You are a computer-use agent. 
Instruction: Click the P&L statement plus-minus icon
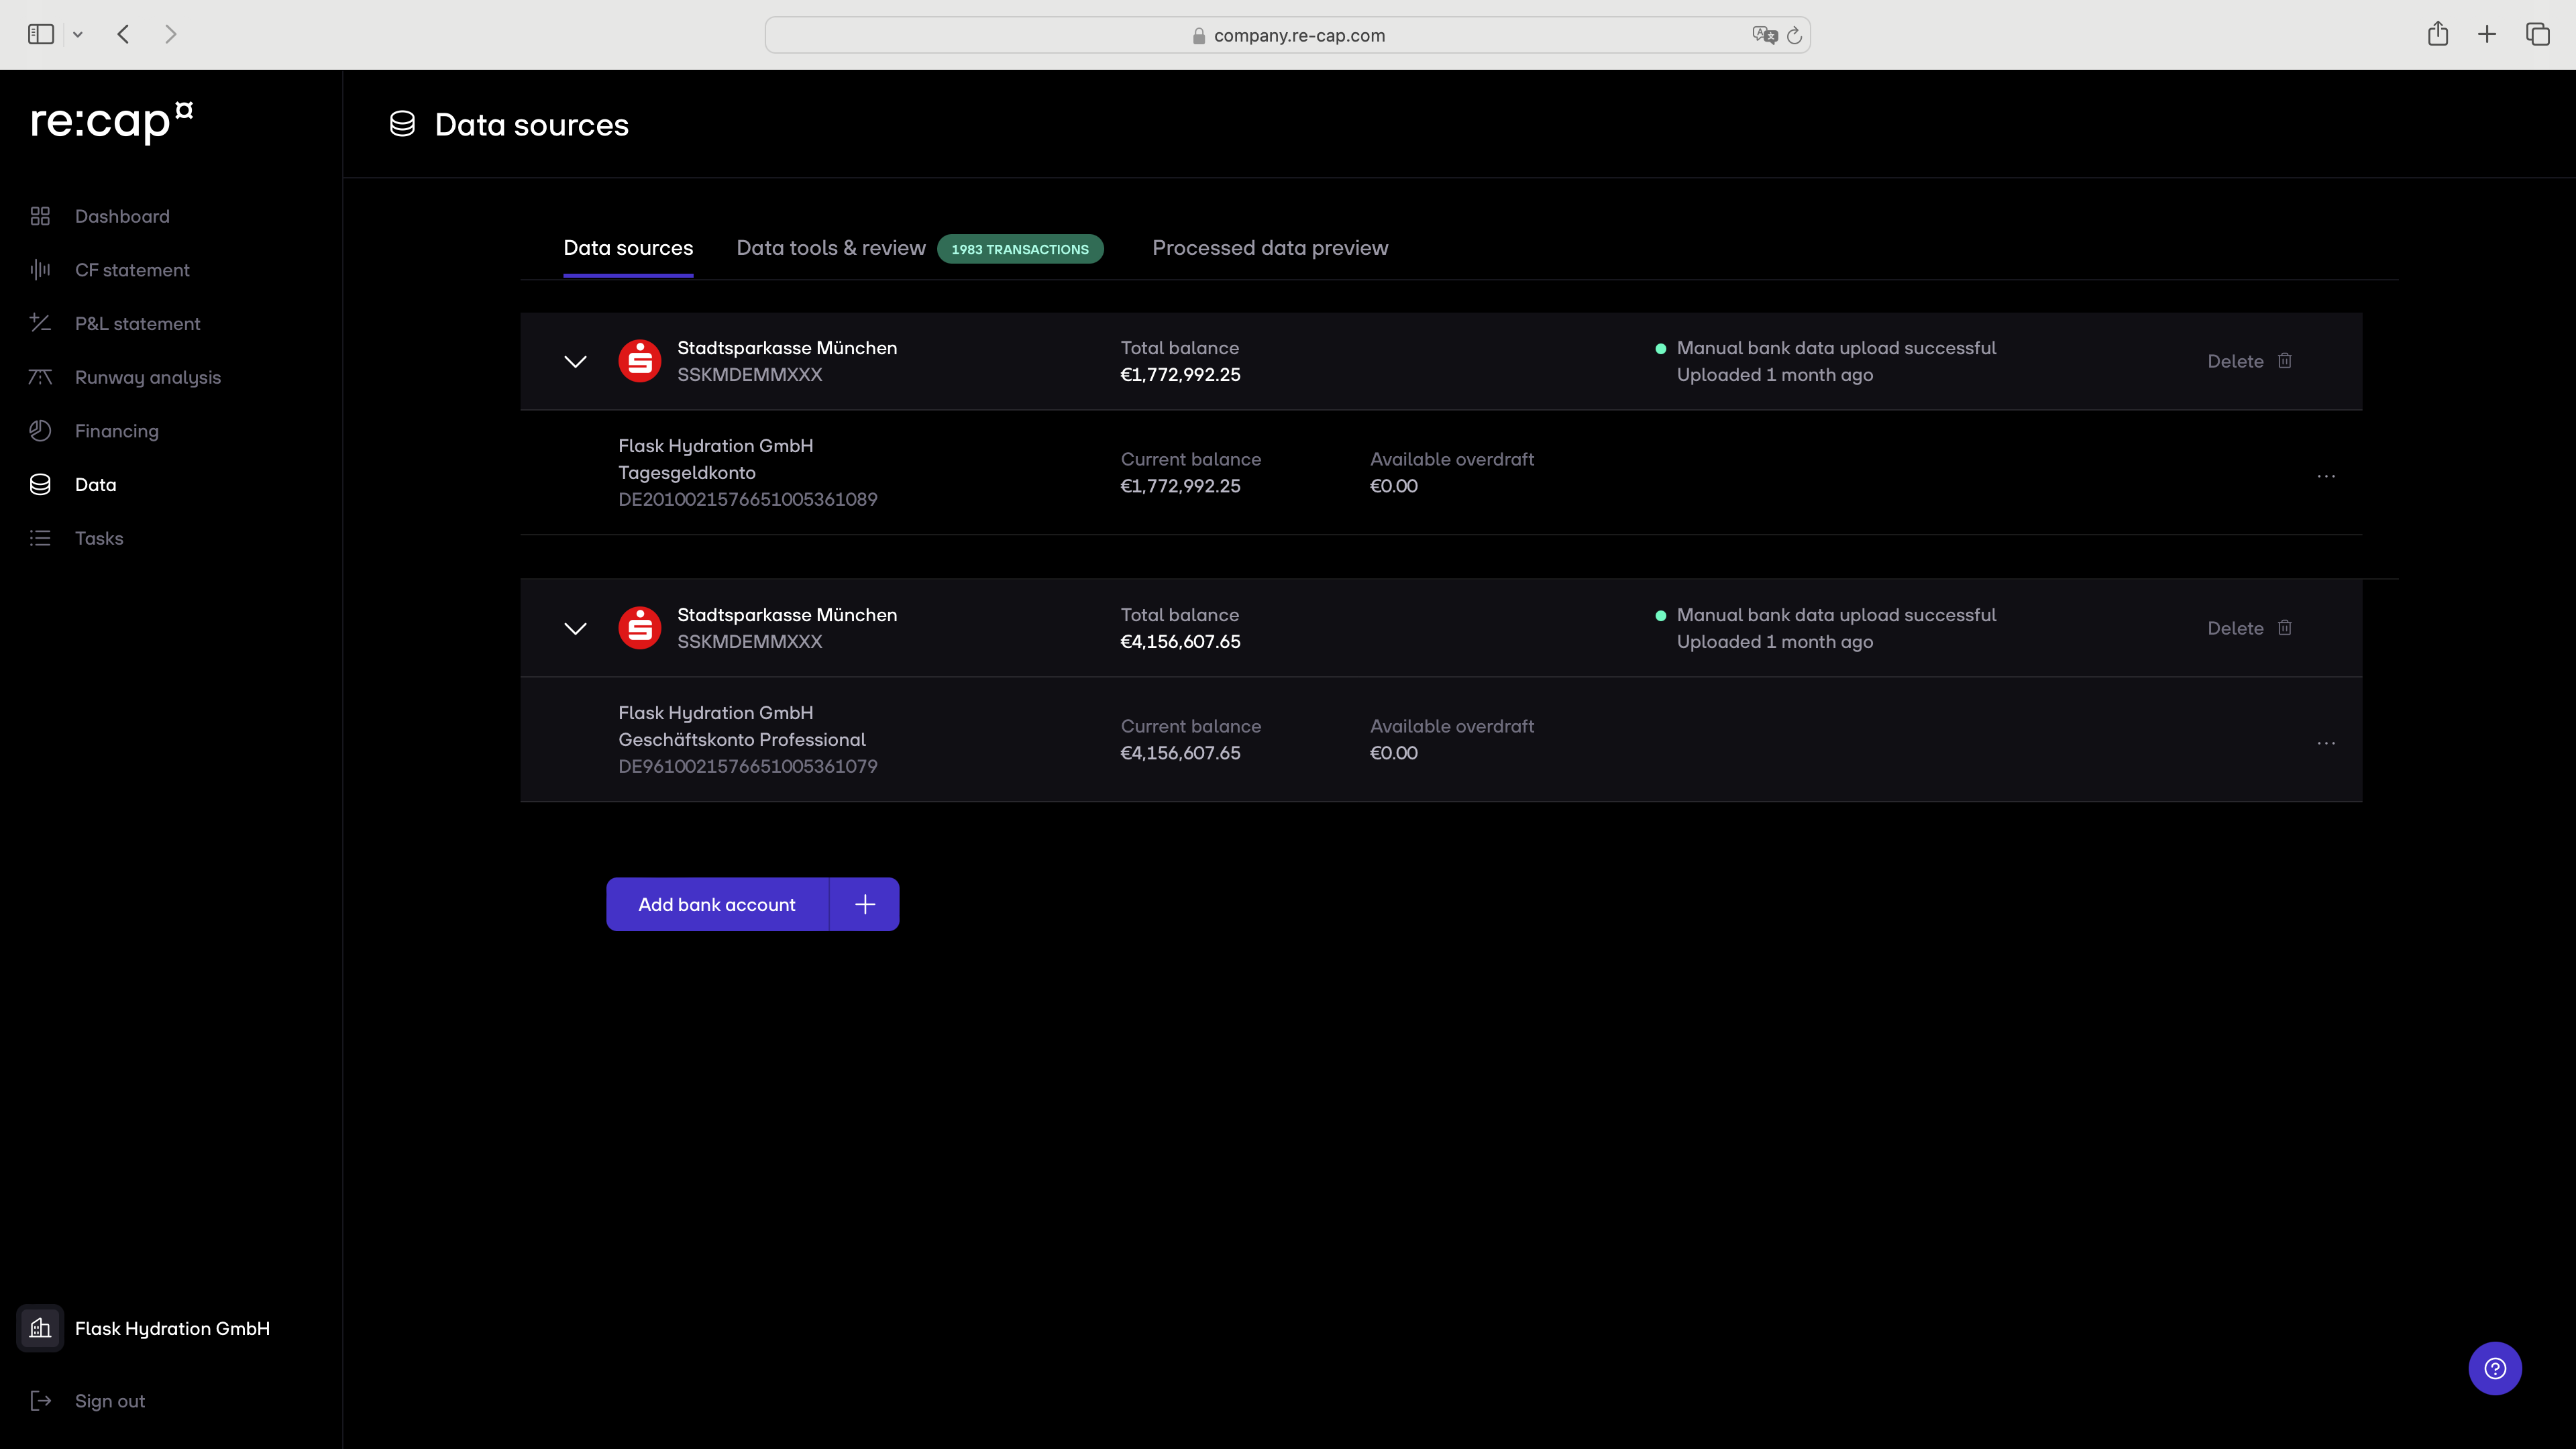pyautogui.click(x=40, y=323)
